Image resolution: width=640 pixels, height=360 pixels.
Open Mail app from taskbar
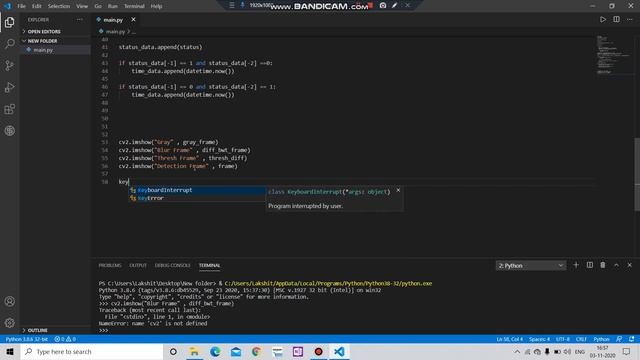pyautogui.click(x=236, y=351)
